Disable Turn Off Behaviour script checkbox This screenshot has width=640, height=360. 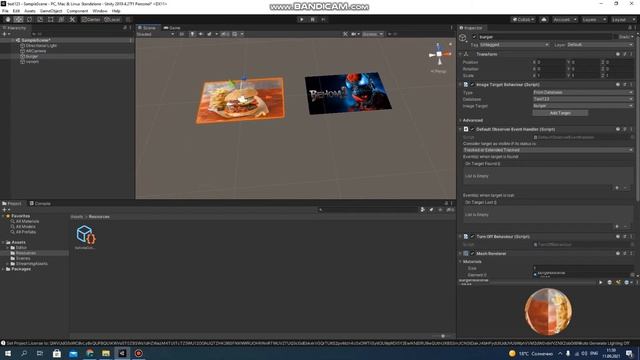[472, 236]
